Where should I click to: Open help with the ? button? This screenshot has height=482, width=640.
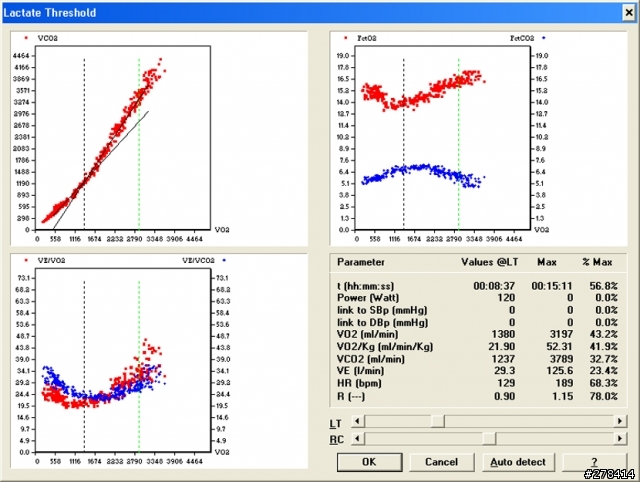(x=594, y=462)
